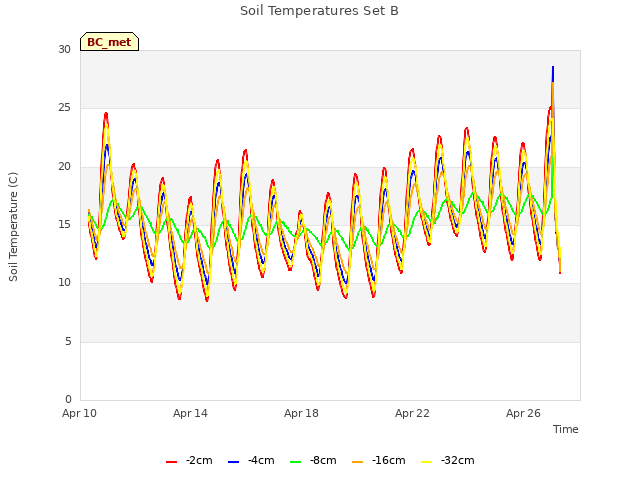Screen dimensions: 640x480
Task: Click the 5 y-axis tick label
Action: pyautogui.click(x=68, y=341)
